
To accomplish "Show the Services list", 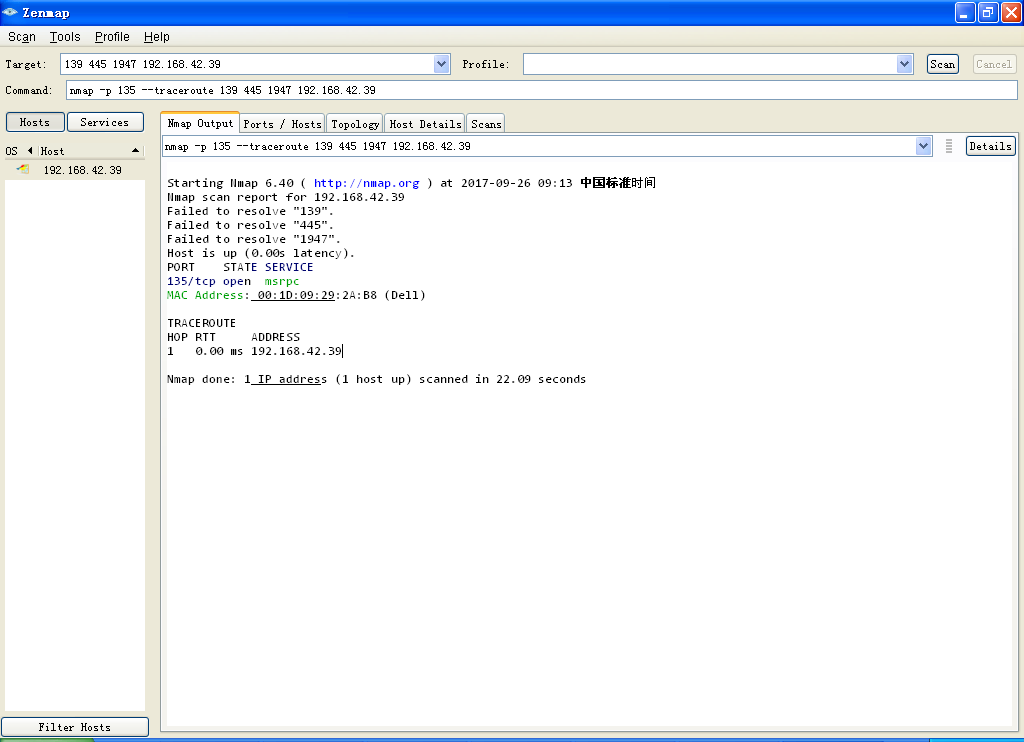I will click(104, 122).
